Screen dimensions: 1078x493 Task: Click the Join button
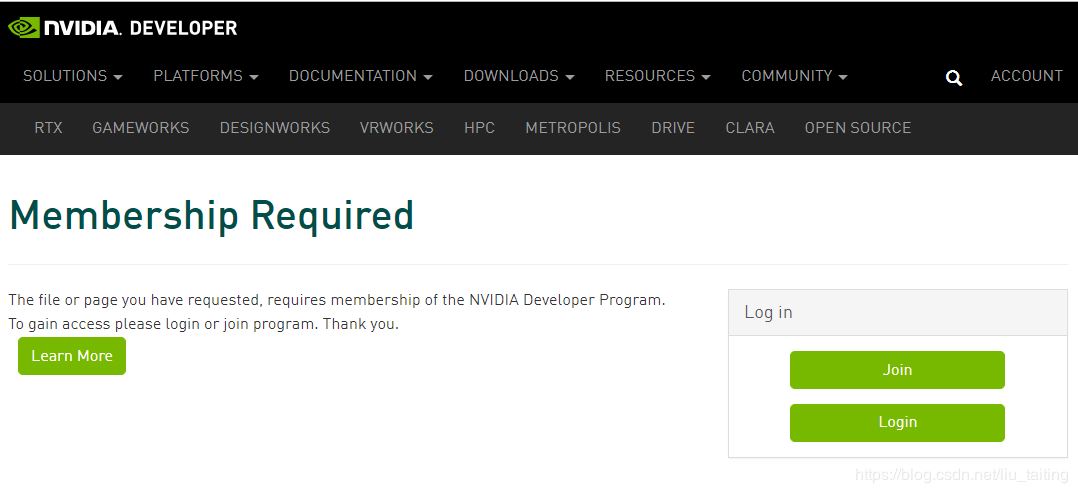click(897, 370)
